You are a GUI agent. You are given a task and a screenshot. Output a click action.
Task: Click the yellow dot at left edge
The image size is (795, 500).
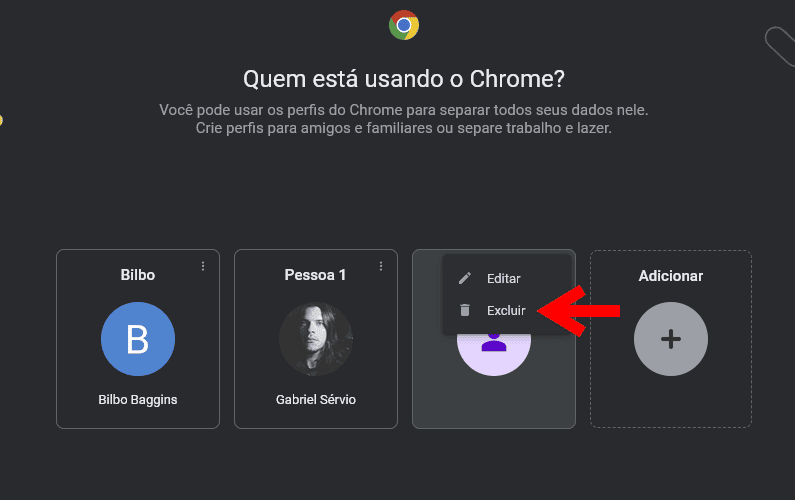1,121
